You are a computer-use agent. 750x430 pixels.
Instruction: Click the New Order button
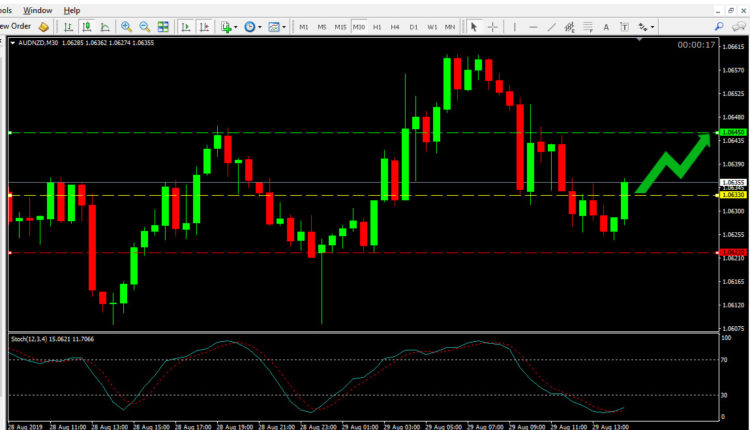coord(16,26)
